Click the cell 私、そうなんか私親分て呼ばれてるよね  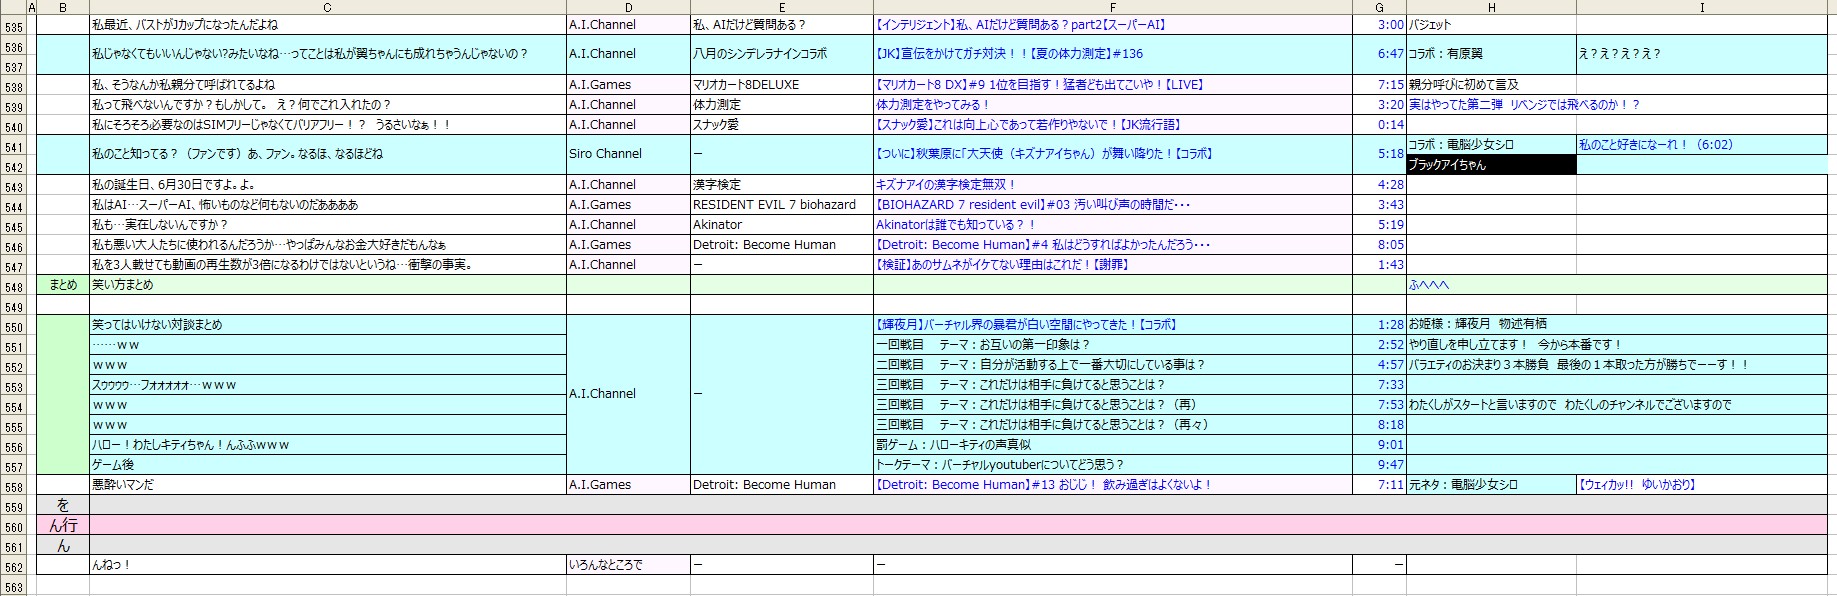(x=328, y=85)
